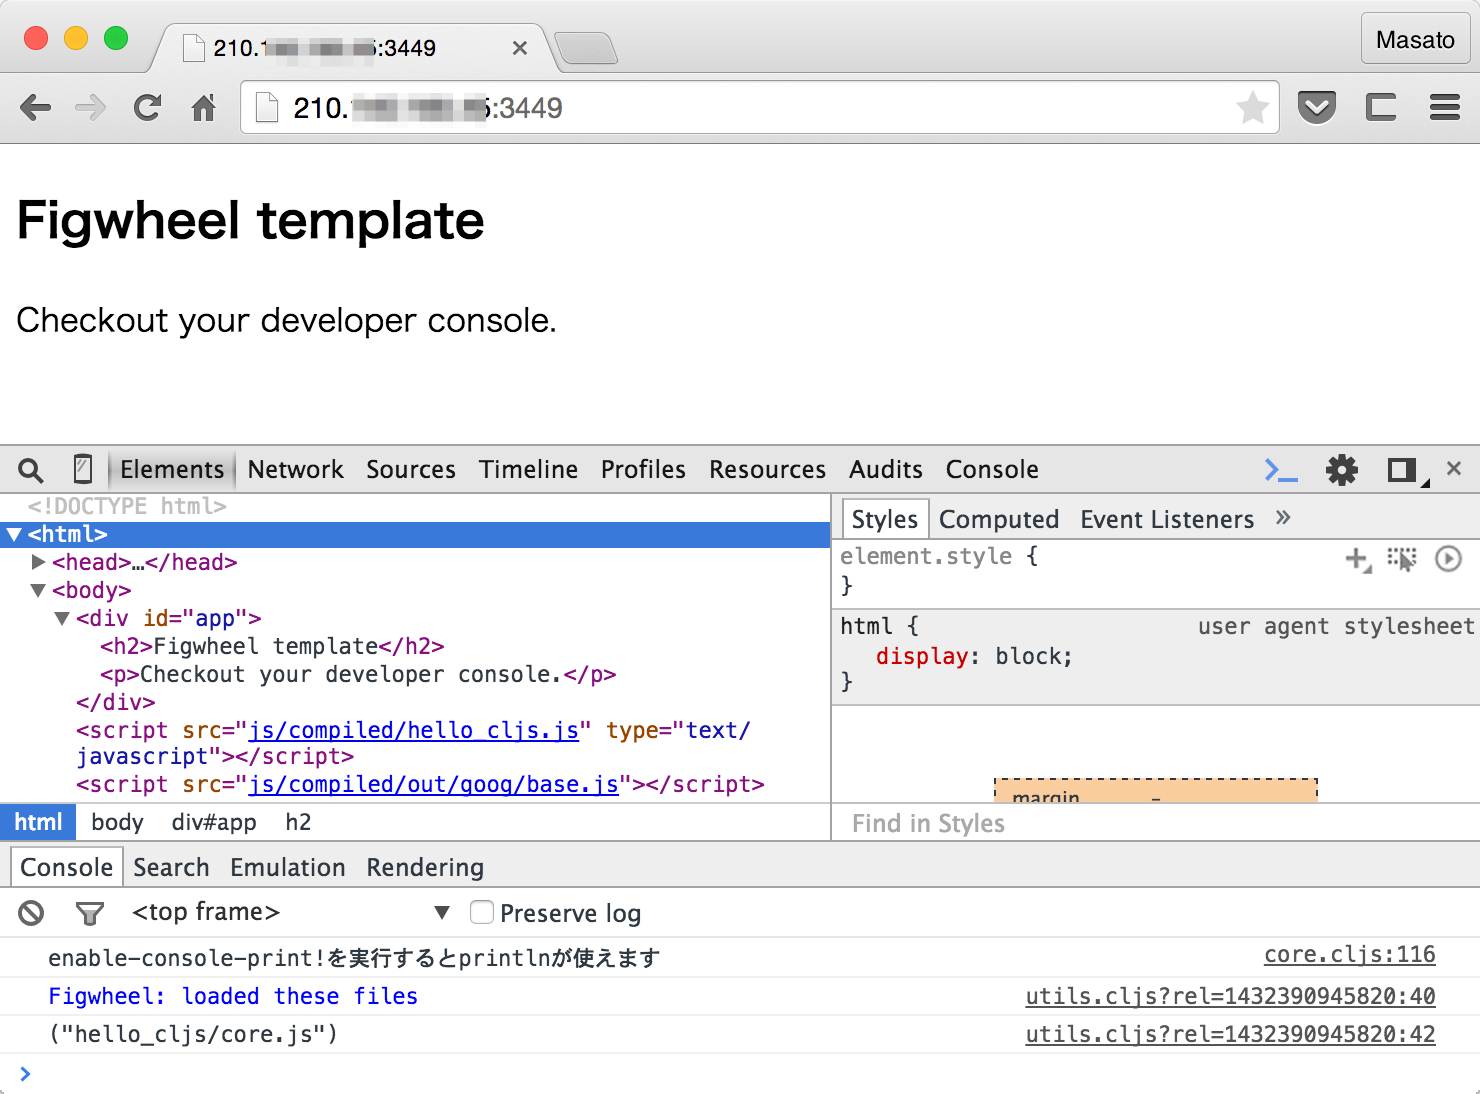Toggle the drawer console open
1480x1094 pixels.
point(1281,469)
